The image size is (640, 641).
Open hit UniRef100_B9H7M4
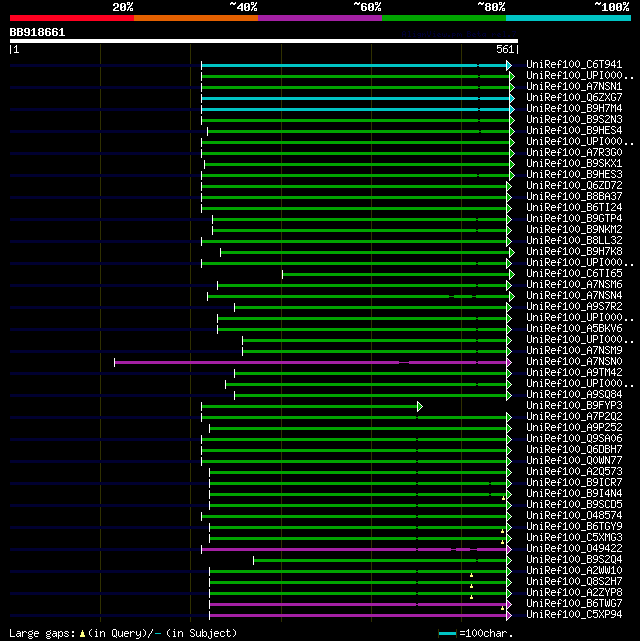[x=574, y=109]
